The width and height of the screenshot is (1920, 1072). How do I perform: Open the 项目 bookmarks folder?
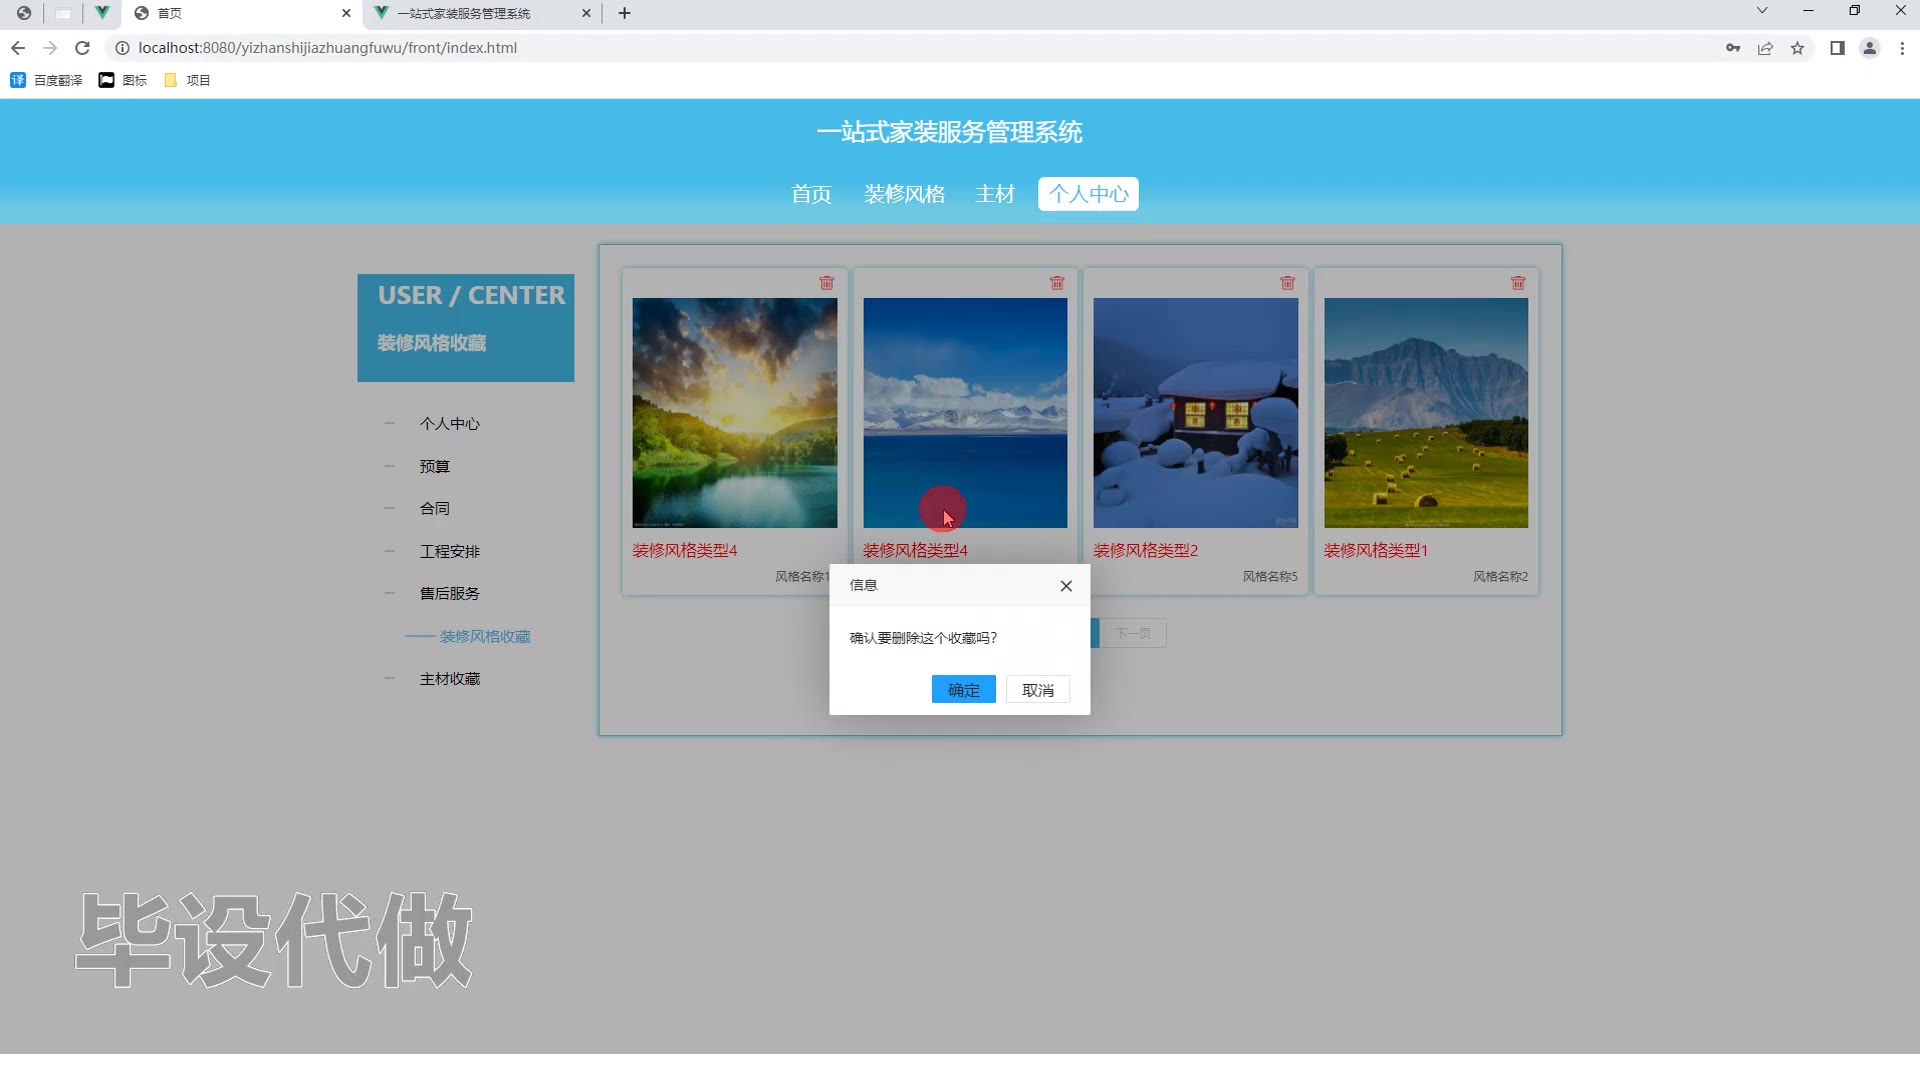tap(187, 80)
